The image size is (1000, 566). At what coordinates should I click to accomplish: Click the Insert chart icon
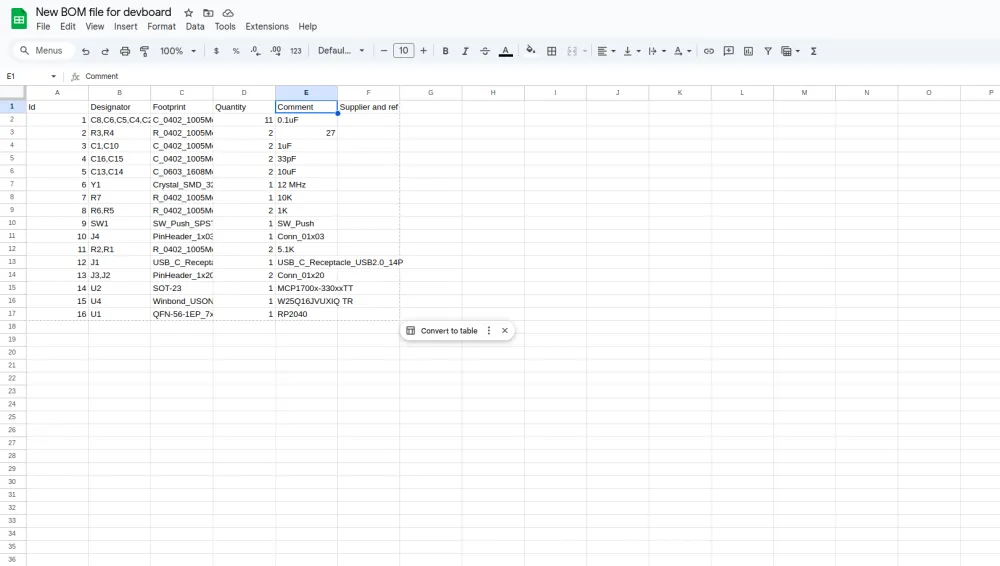tap(748, 51)
